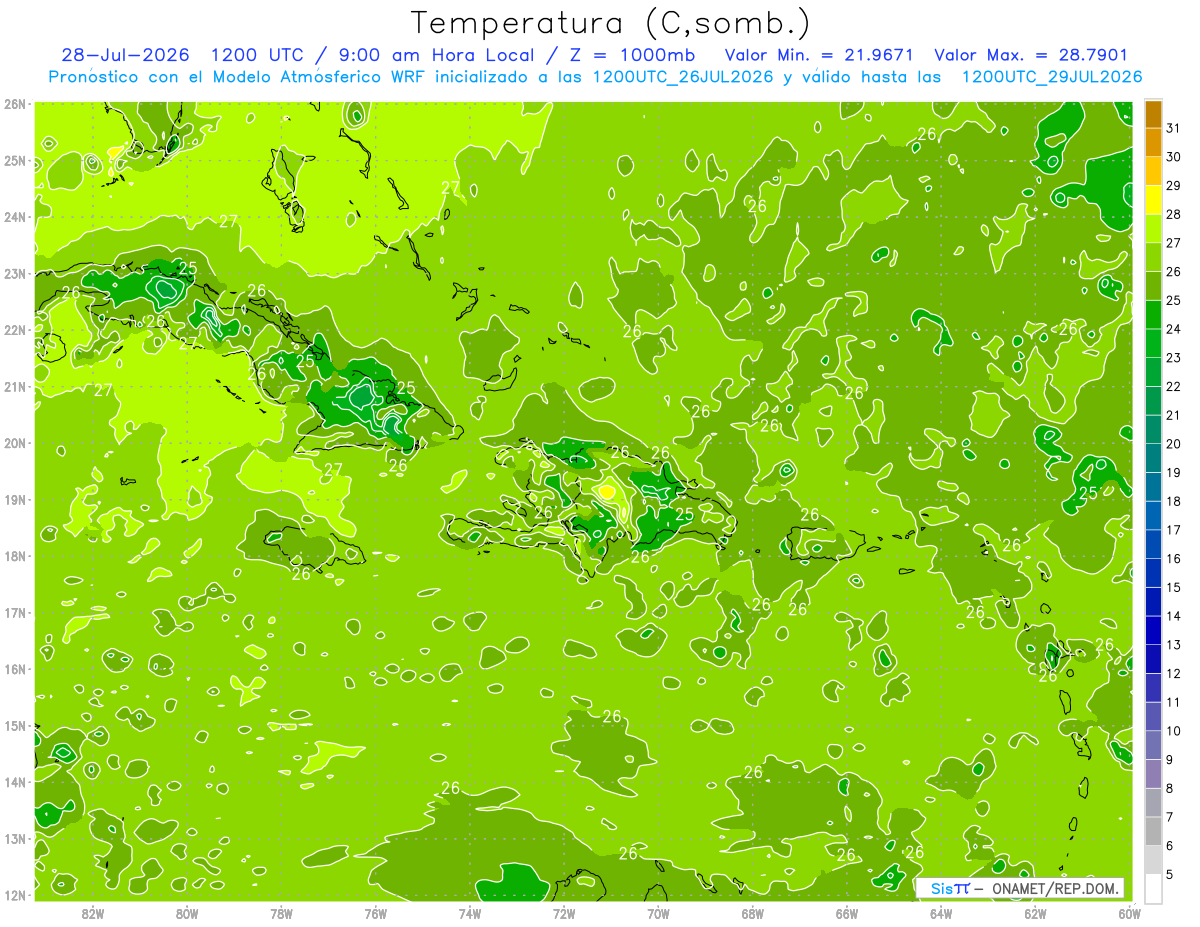Click latitude axis label '25N'
This screenshot has height=927, width=1200.
pyautogui.click(x=15, y=160)
